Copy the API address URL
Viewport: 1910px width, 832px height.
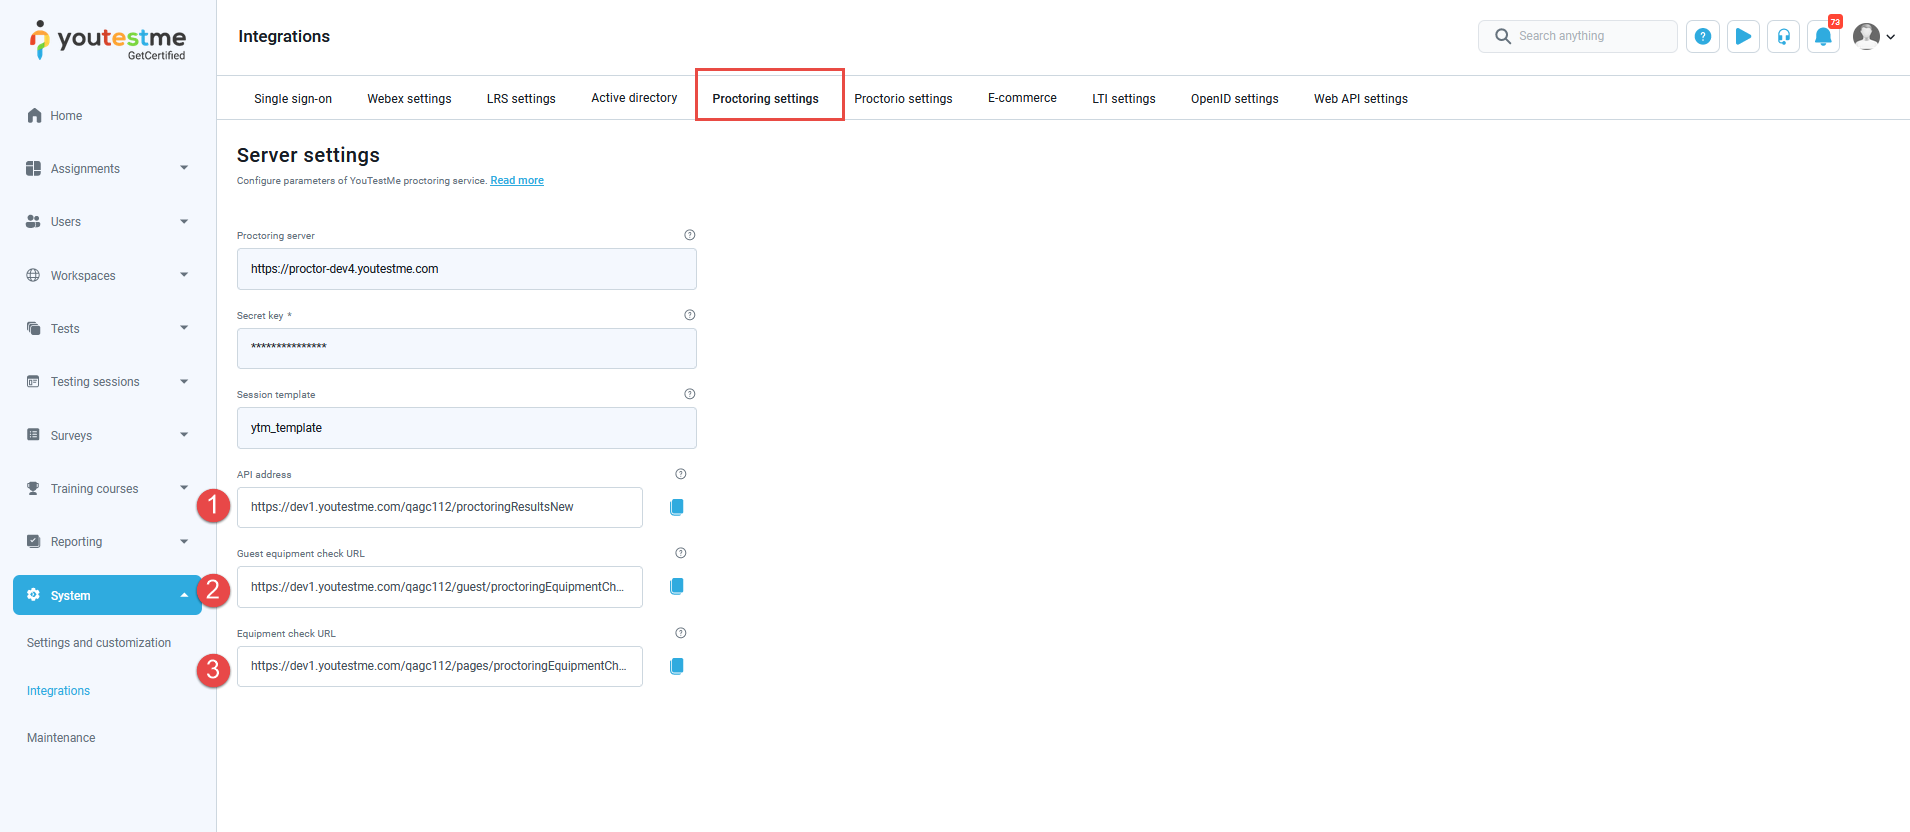click(677, 507)
